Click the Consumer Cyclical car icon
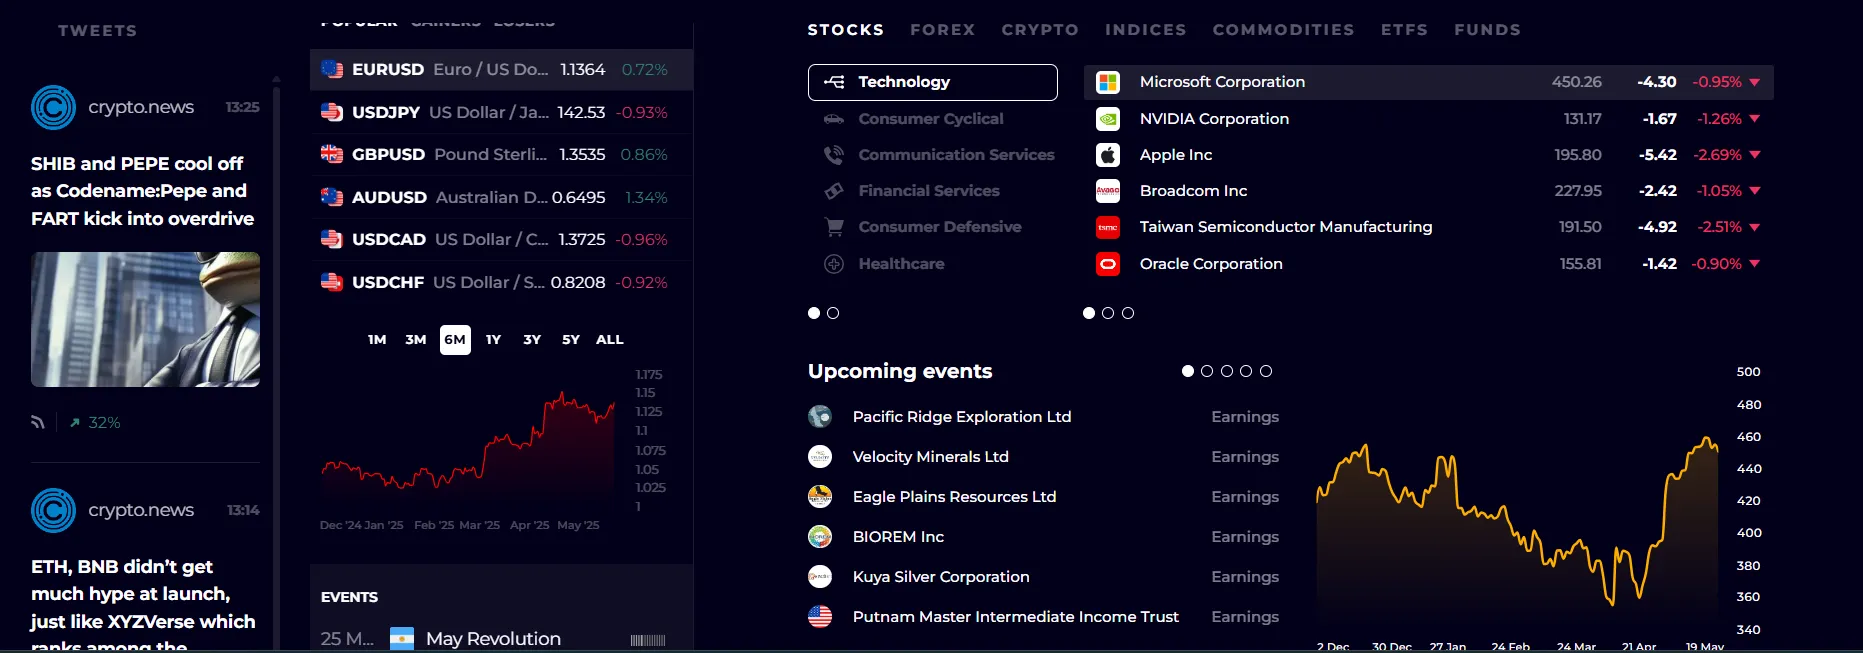 tap(834, 119)
